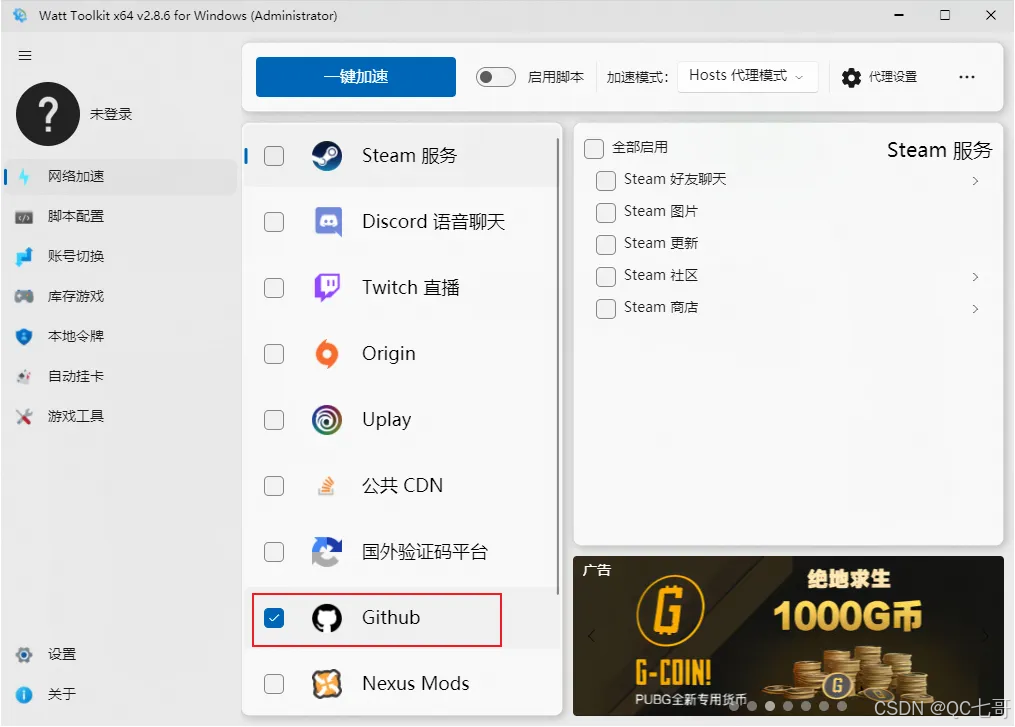Open the more options ellipsis menu
Viewport: 1015px width, 727px height.
coord(967,77)
